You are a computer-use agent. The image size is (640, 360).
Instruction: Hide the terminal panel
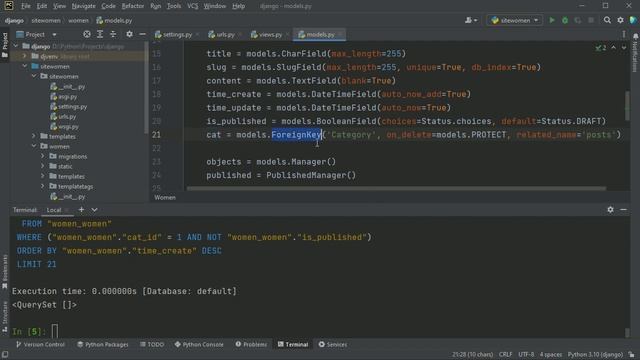click(623, 210)
